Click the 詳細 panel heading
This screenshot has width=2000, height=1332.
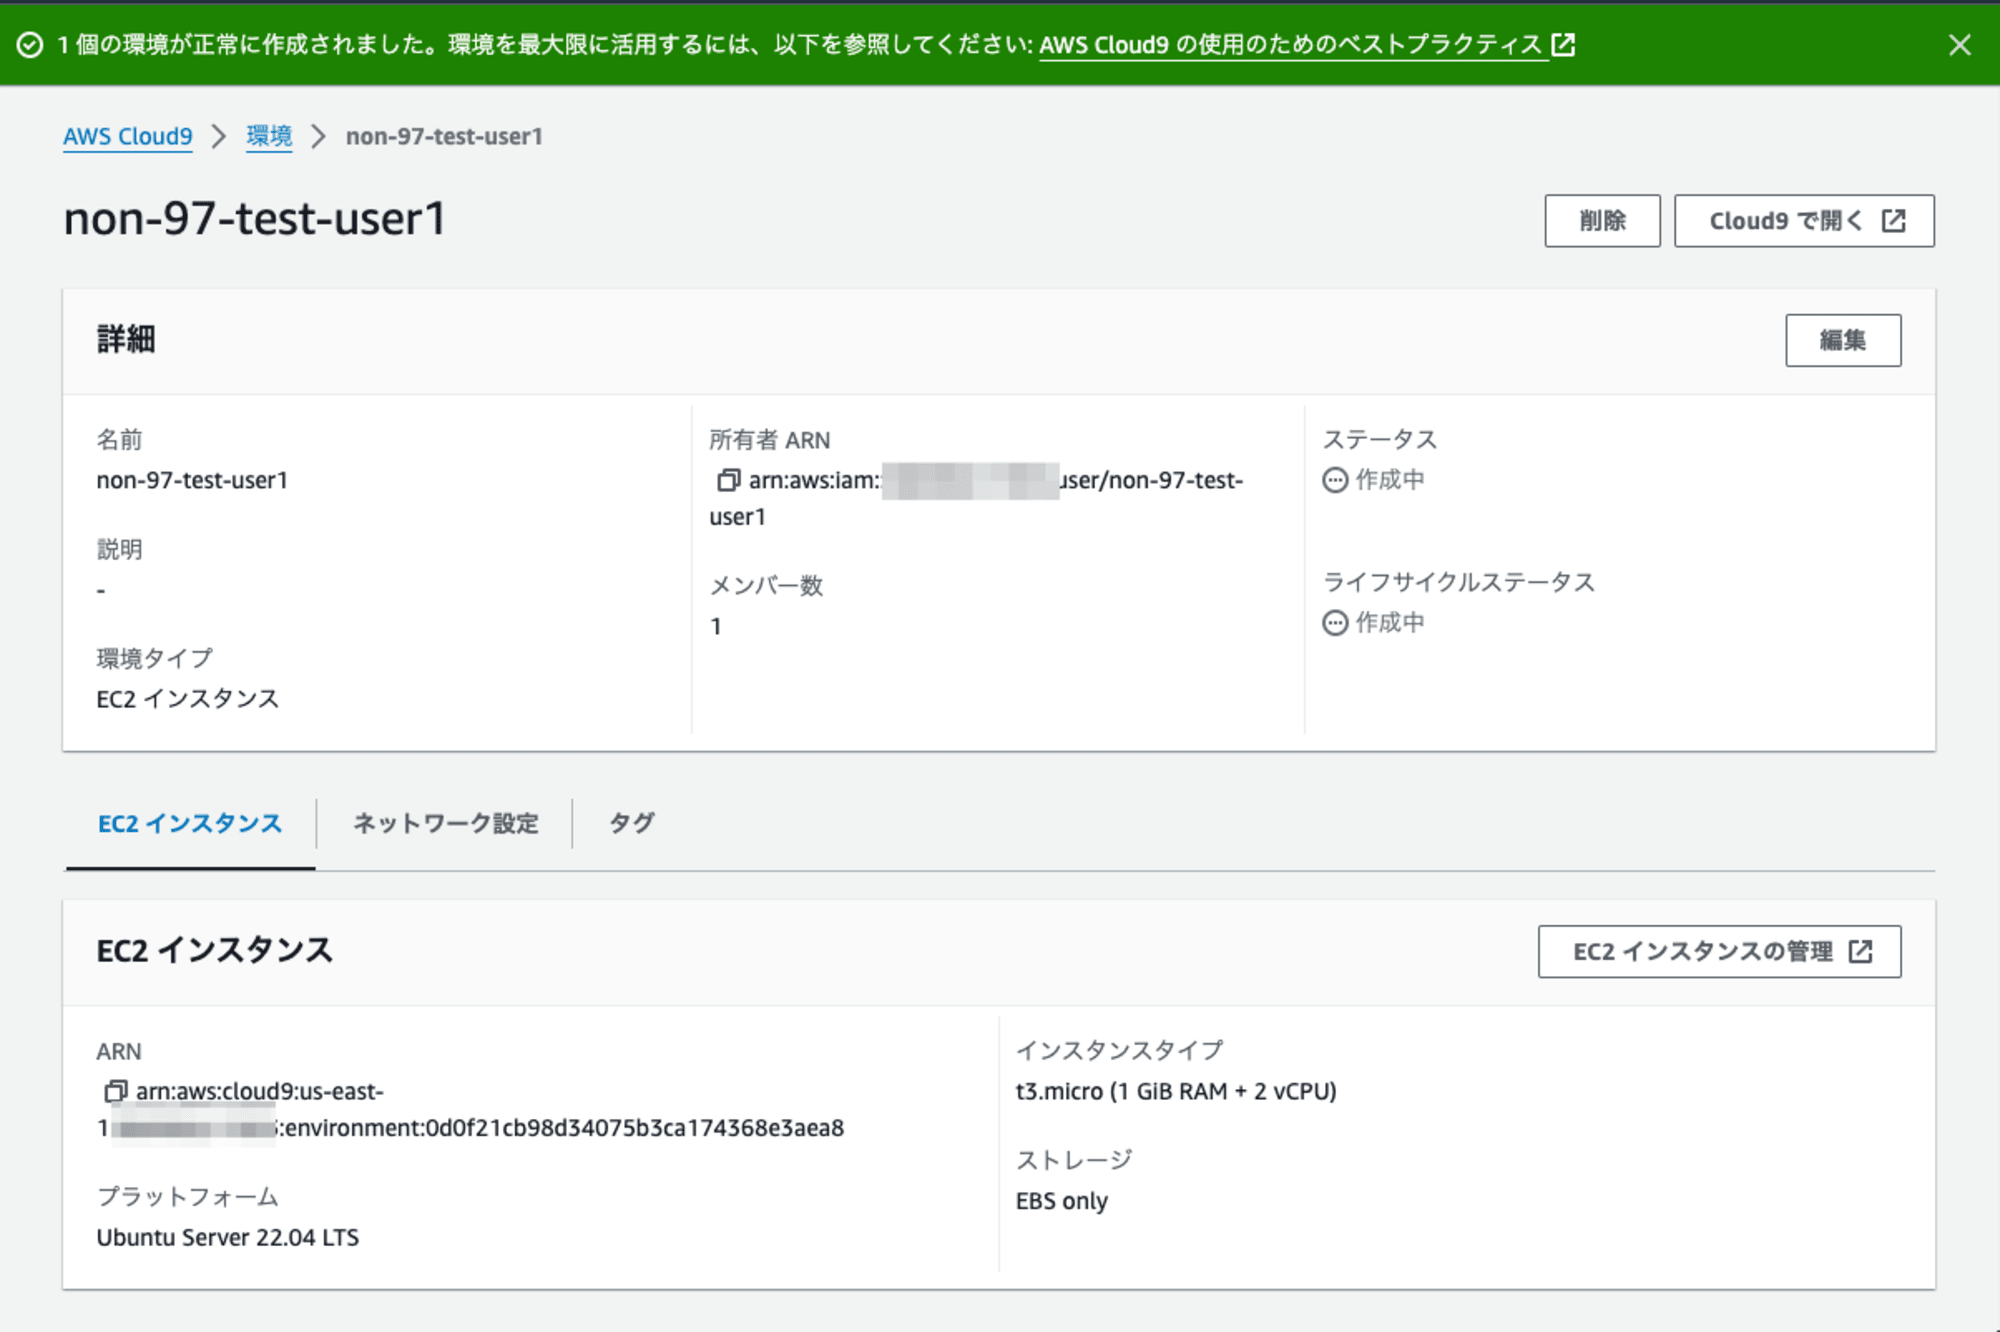click(126, 340)
